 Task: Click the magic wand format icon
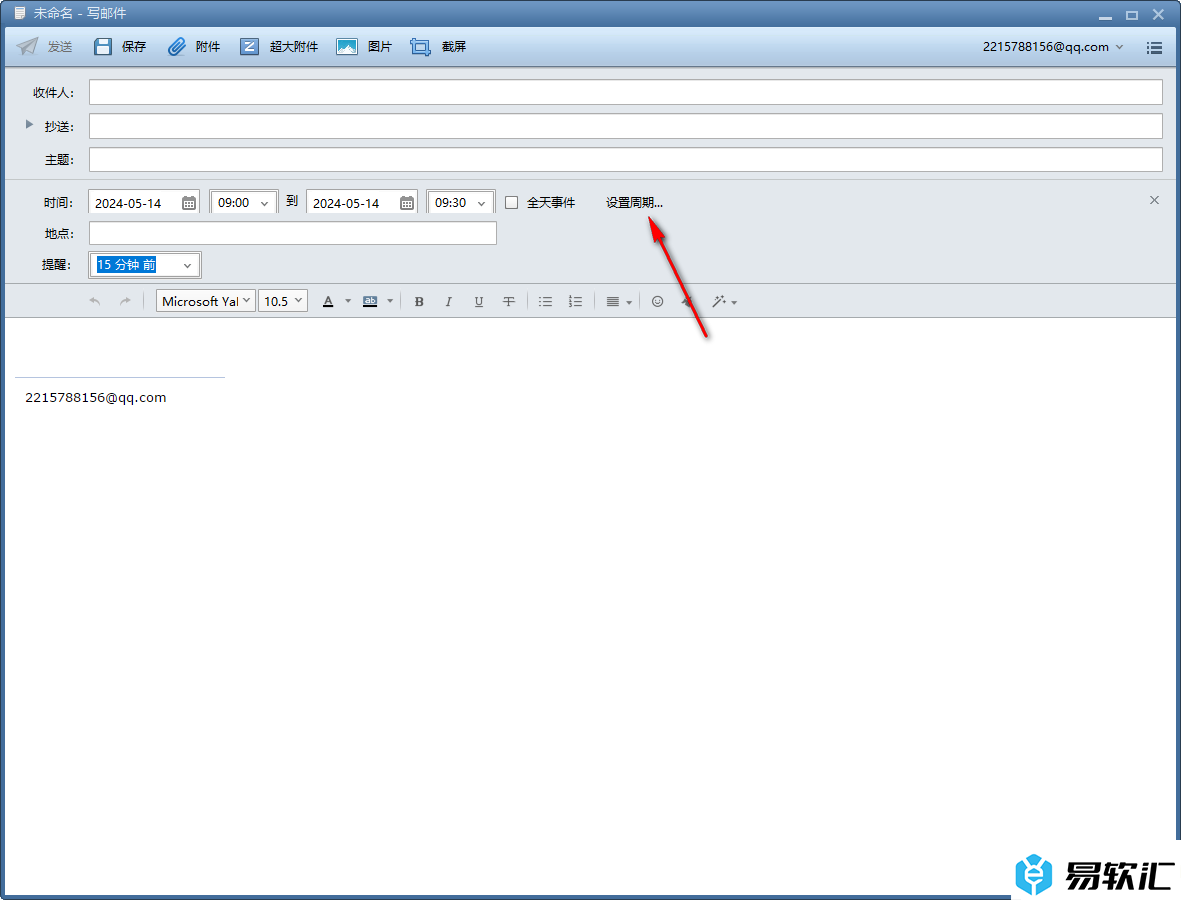pos(719,301)
